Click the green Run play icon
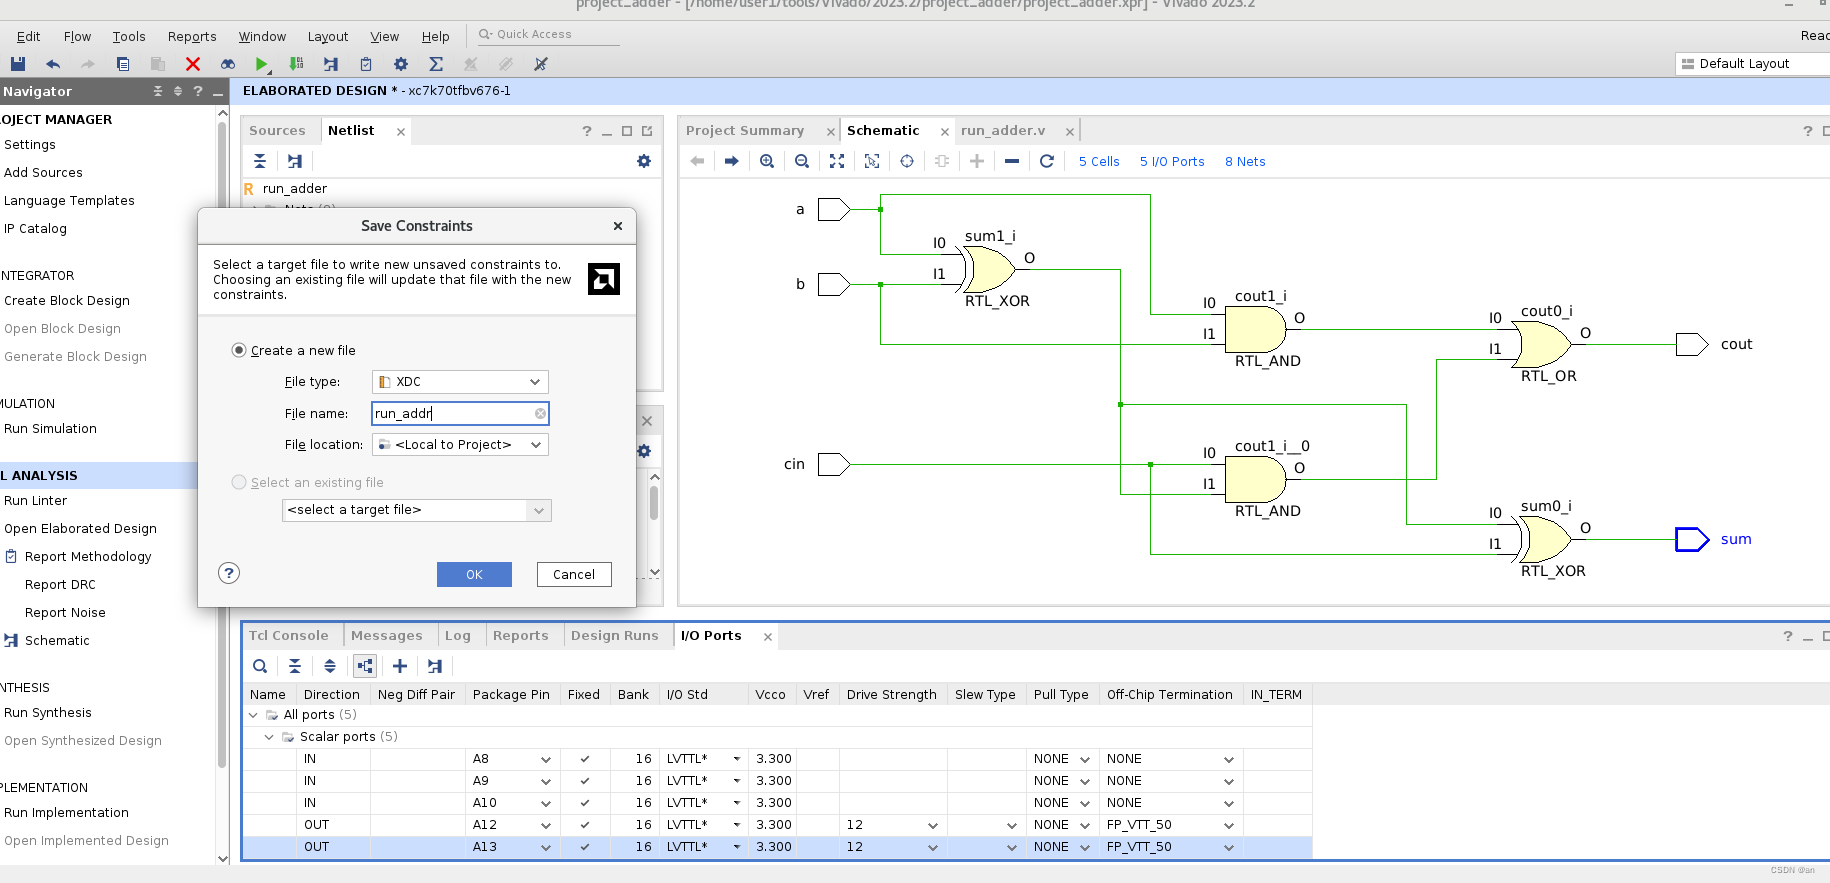This screenshot has height=883, width=1830. (x=261, y=64)
